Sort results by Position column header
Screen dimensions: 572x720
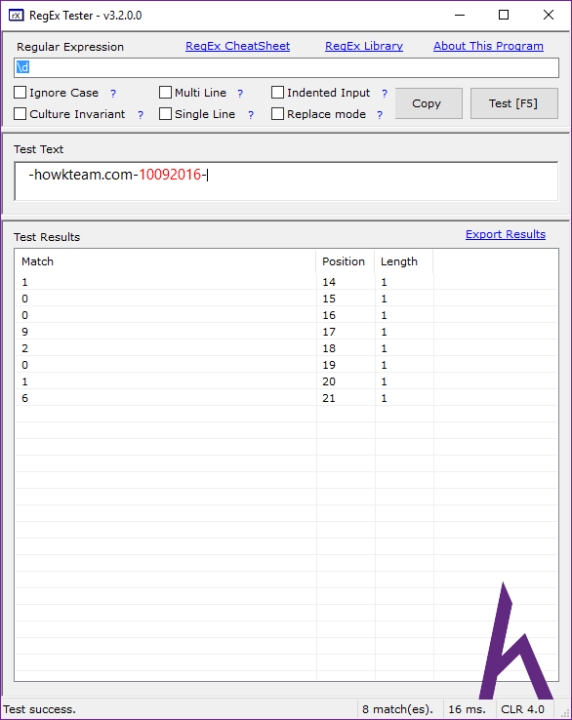click(x=345, y=261)
